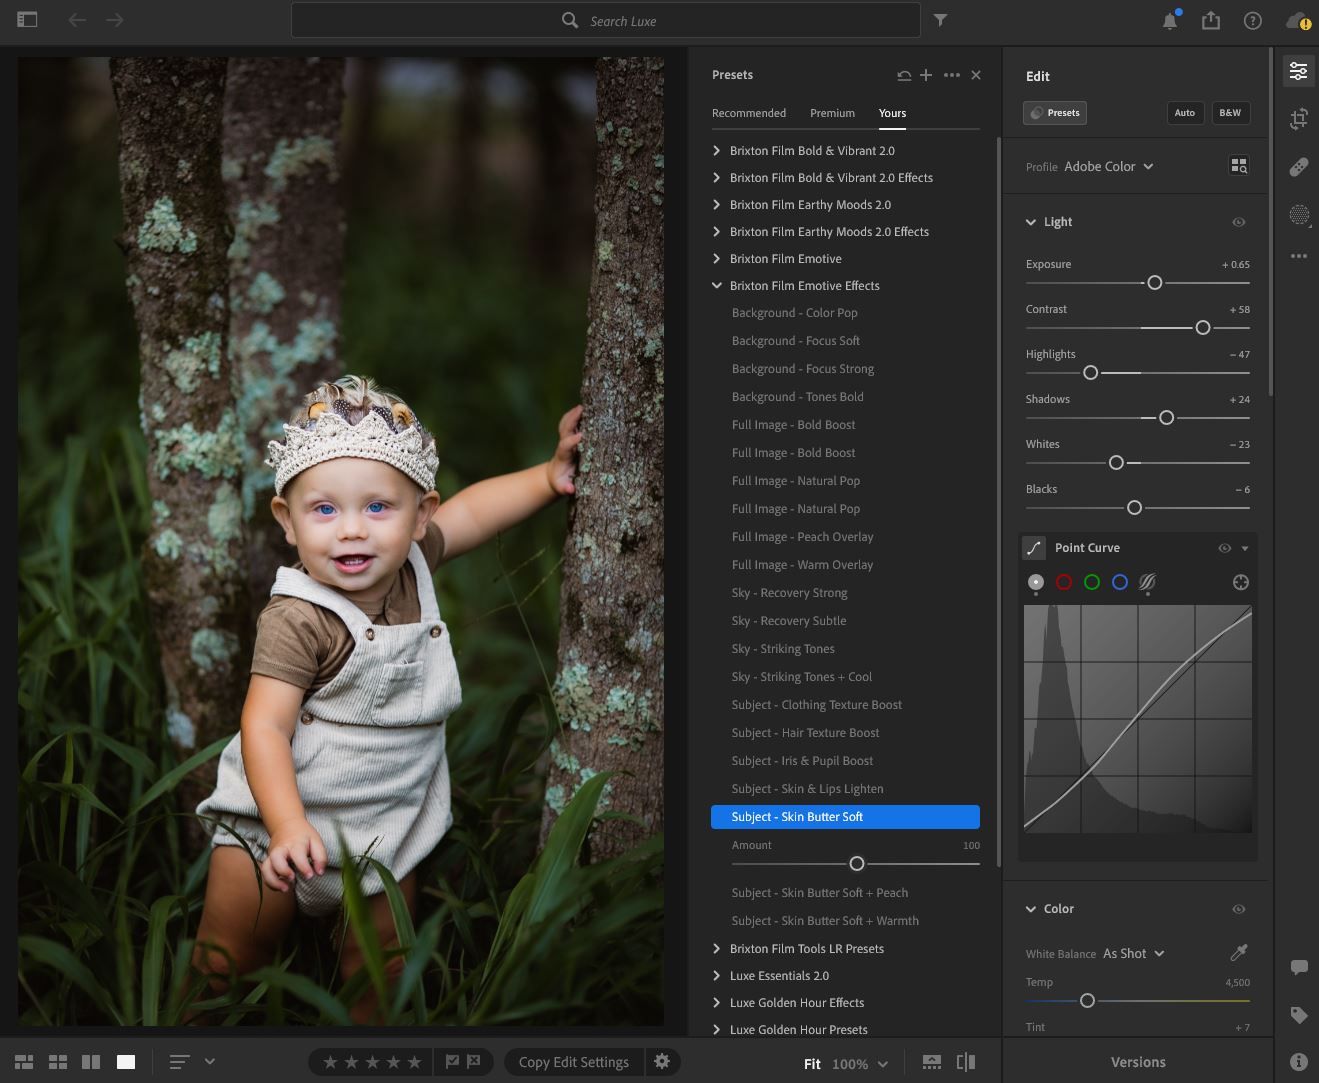Open the Masking tool
Screen dimensions: 1319x1083
pos(1298,214)
